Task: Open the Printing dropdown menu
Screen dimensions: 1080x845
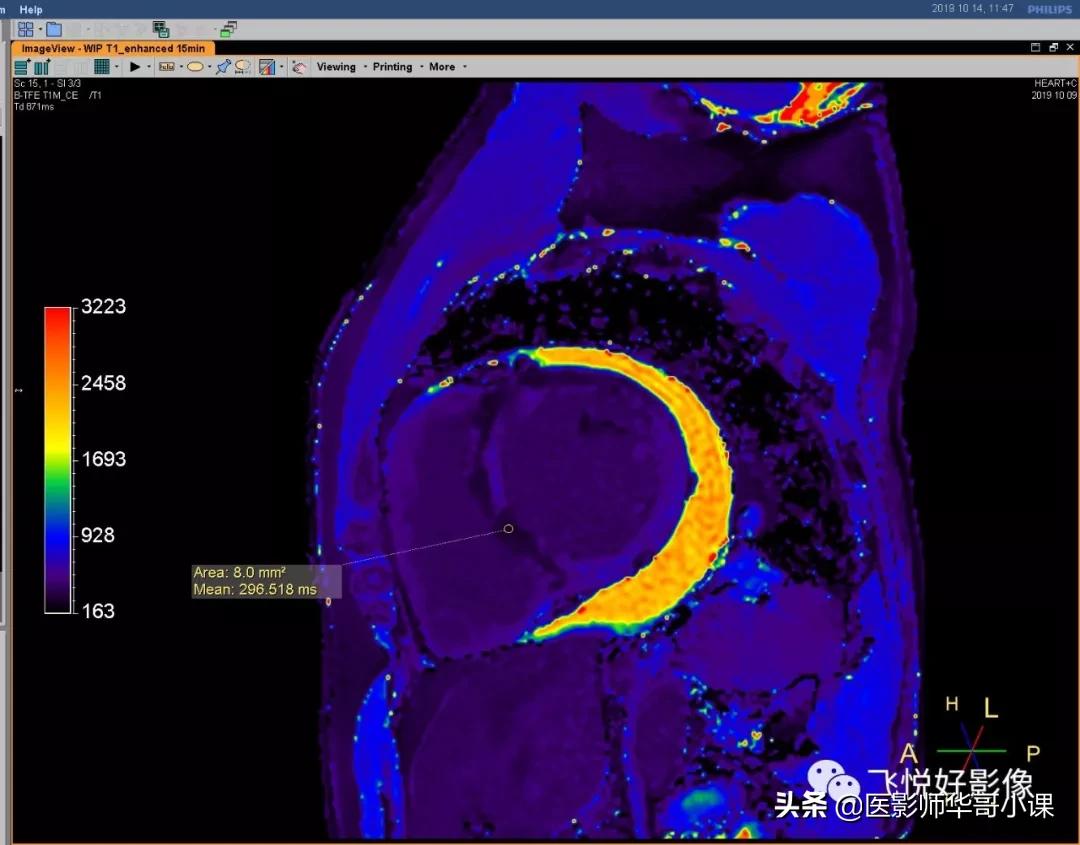Action: coord(392,67)
